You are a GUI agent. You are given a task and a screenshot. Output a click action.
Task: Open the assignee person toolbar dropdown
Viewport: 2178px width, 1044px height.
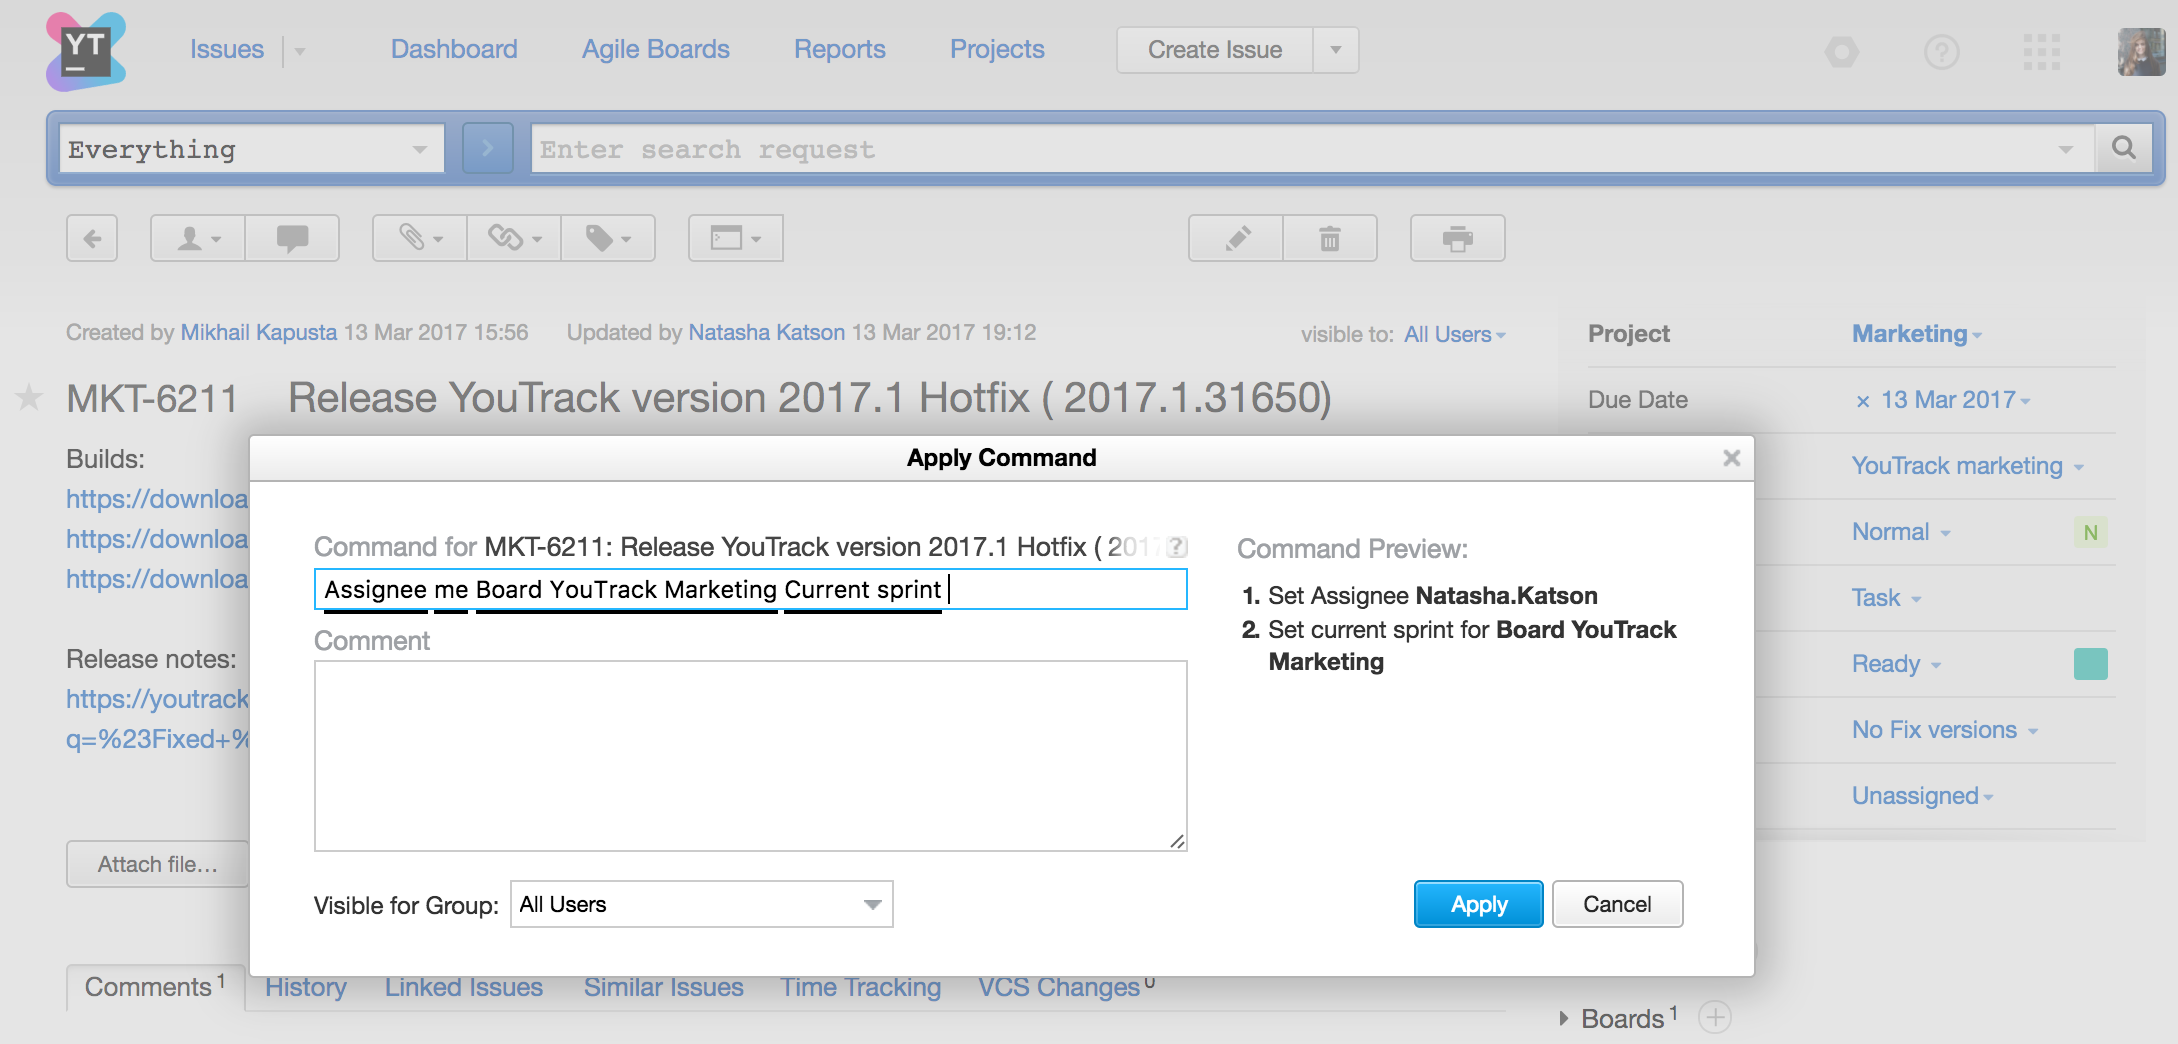pyautogui.click(x=198, y=239)
